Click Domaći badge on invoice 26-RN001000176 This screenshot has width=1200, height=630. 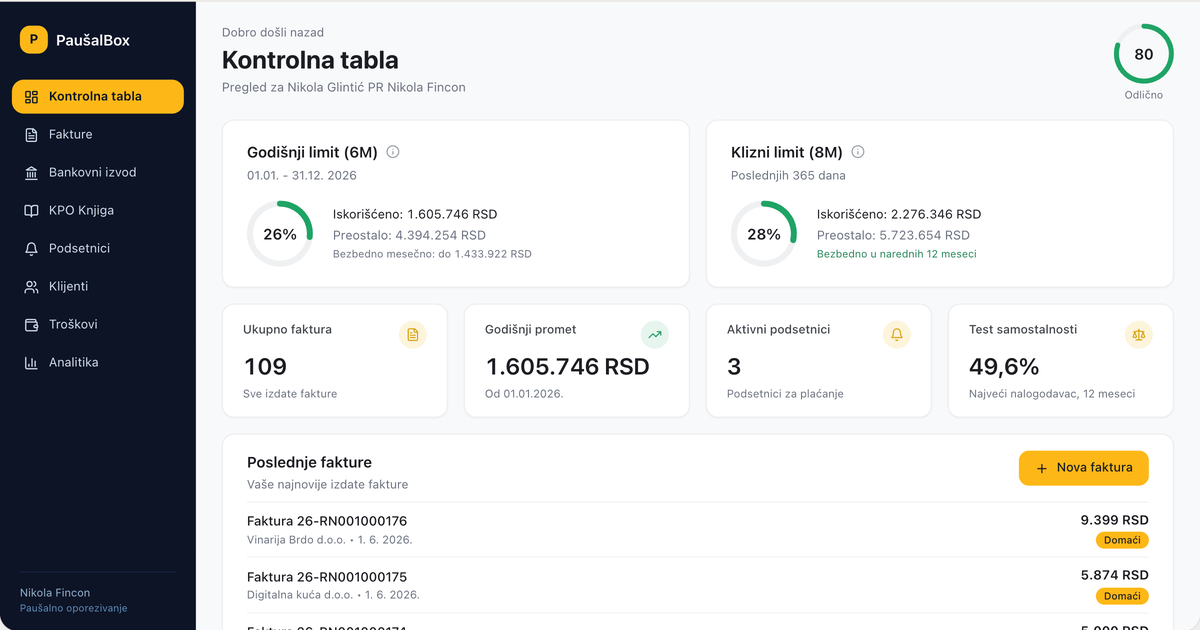point(1122,541)
